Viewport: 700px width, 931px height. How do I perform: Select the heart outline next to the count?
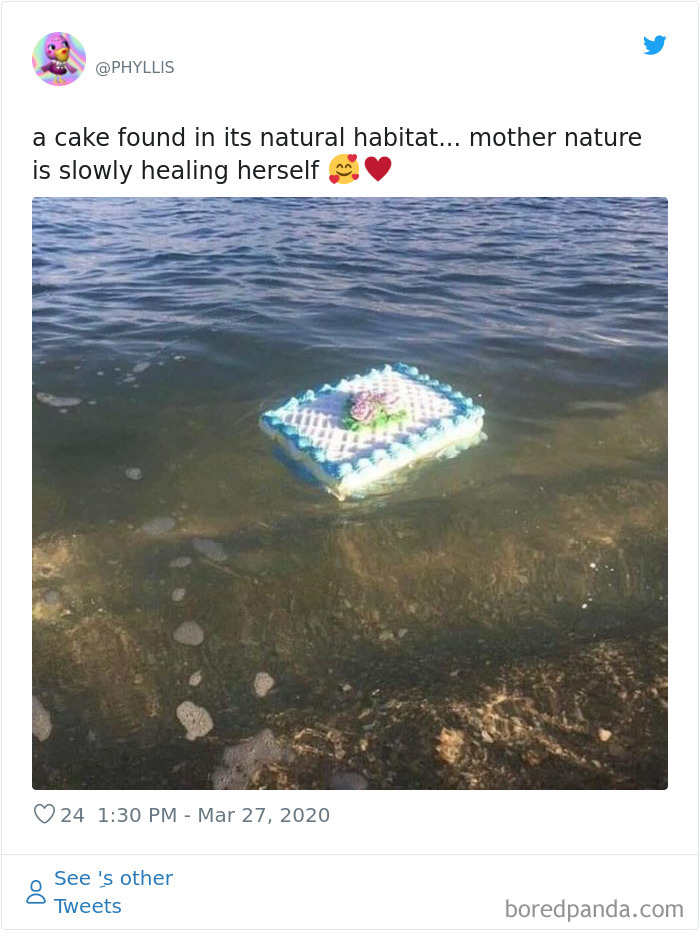click(44, 815)
